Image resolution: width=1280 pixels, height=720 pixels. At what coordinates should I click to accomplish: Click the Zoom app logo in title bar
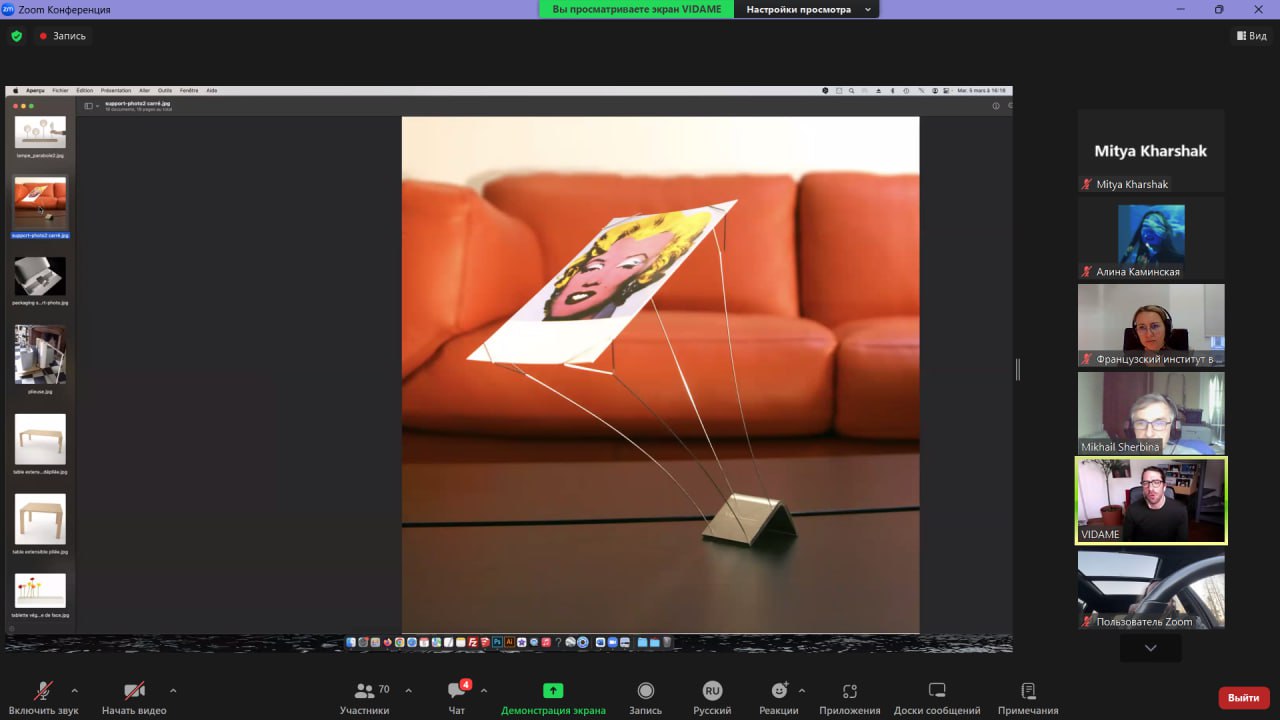(8, 9)
